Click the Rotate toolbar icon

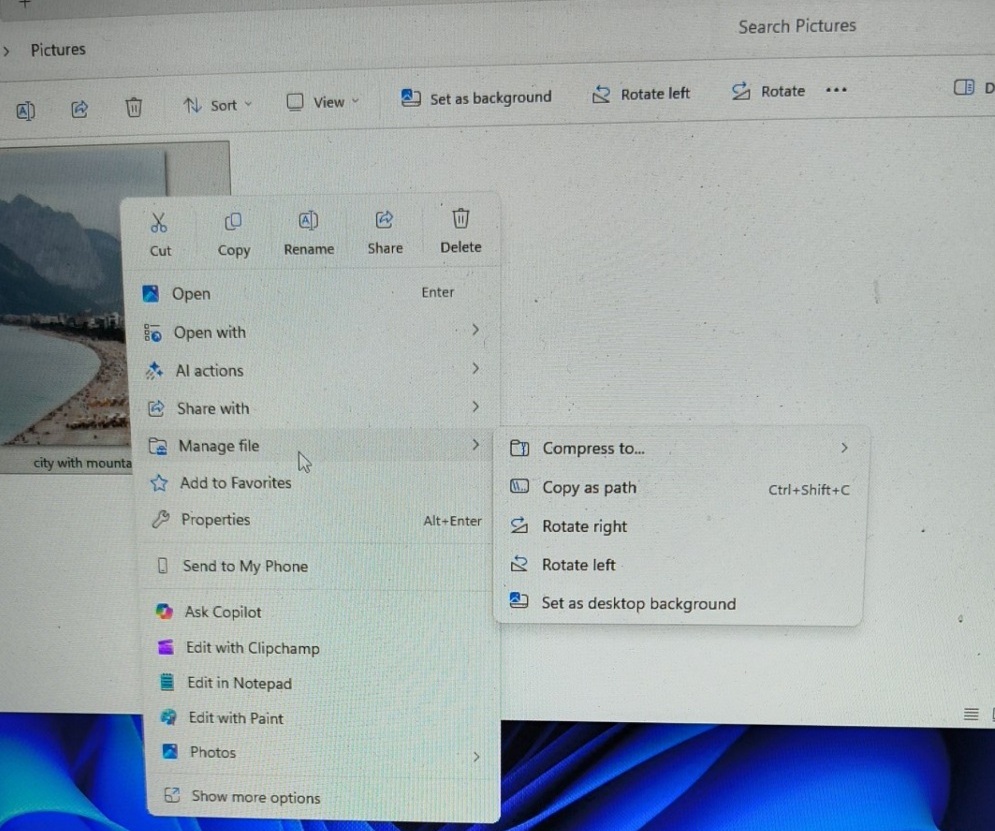click(x=741, y=91)
